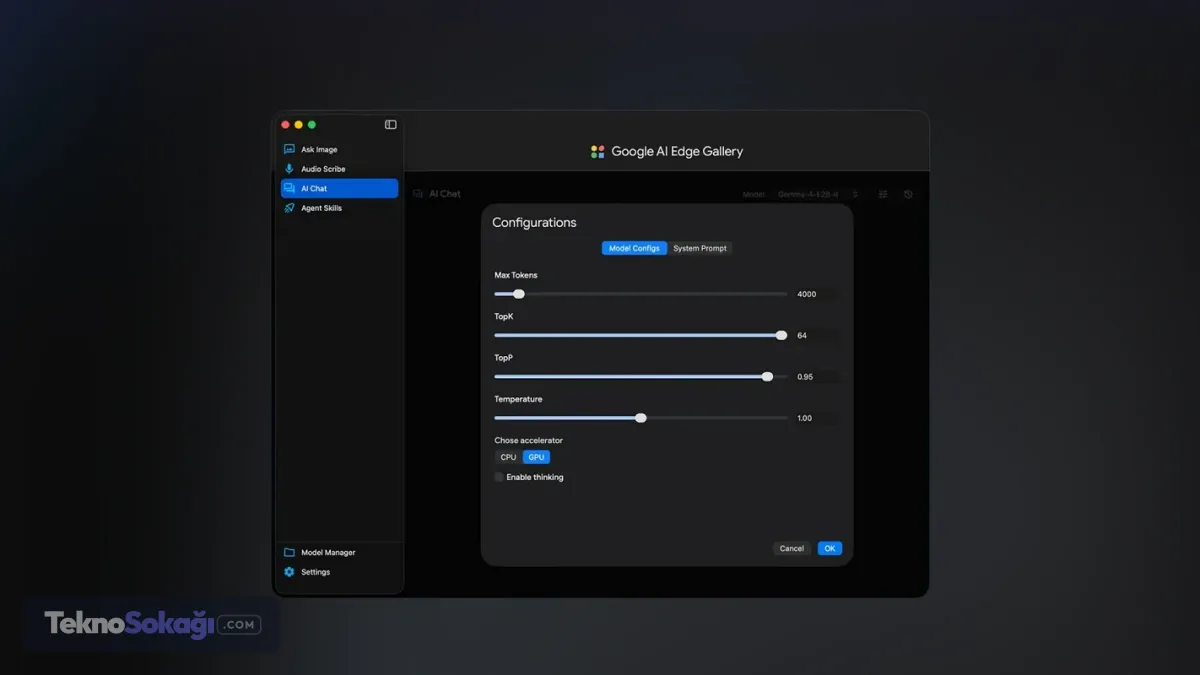The image size is (1200, 675).
Task: Click the "Chose accelerator" label
Action: click(528, 440)
